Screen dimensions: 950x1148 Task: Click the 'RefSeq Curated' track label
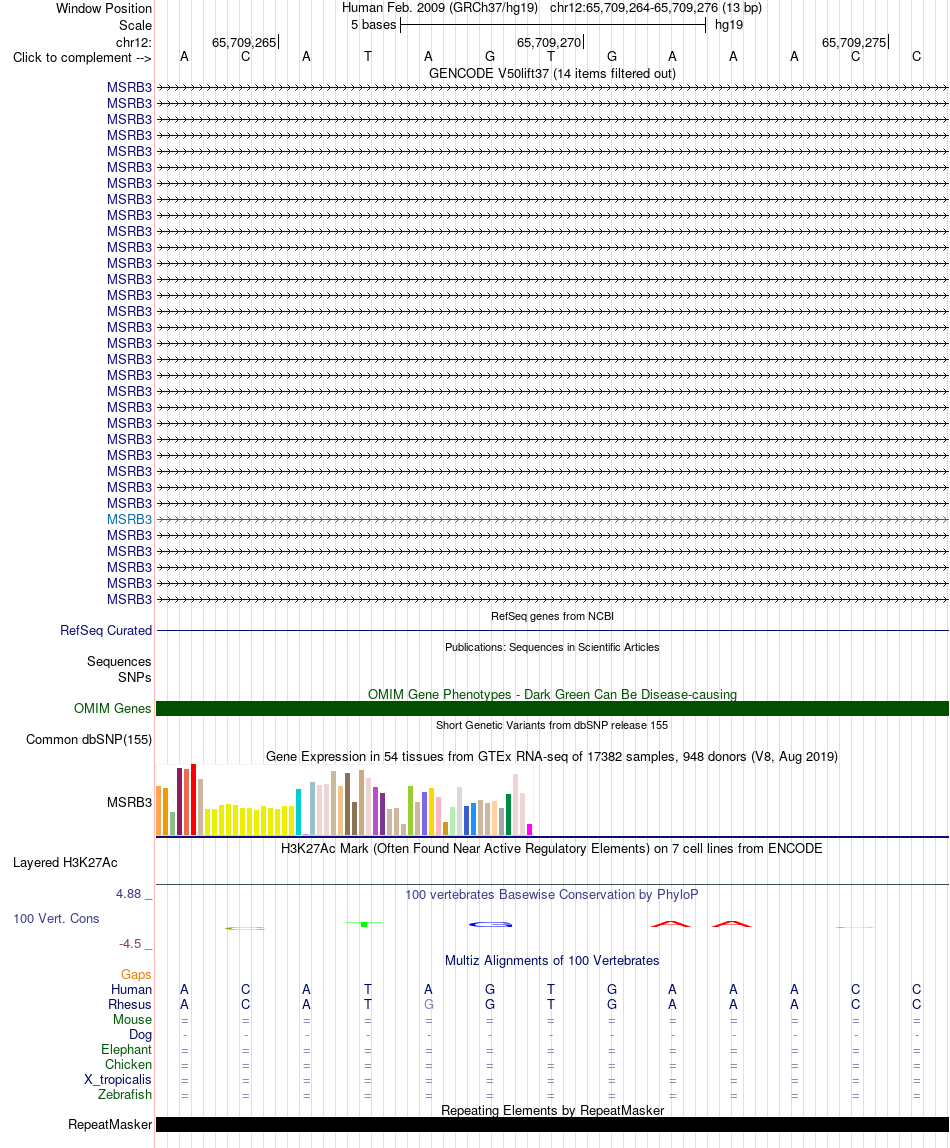tap(106, 630)
